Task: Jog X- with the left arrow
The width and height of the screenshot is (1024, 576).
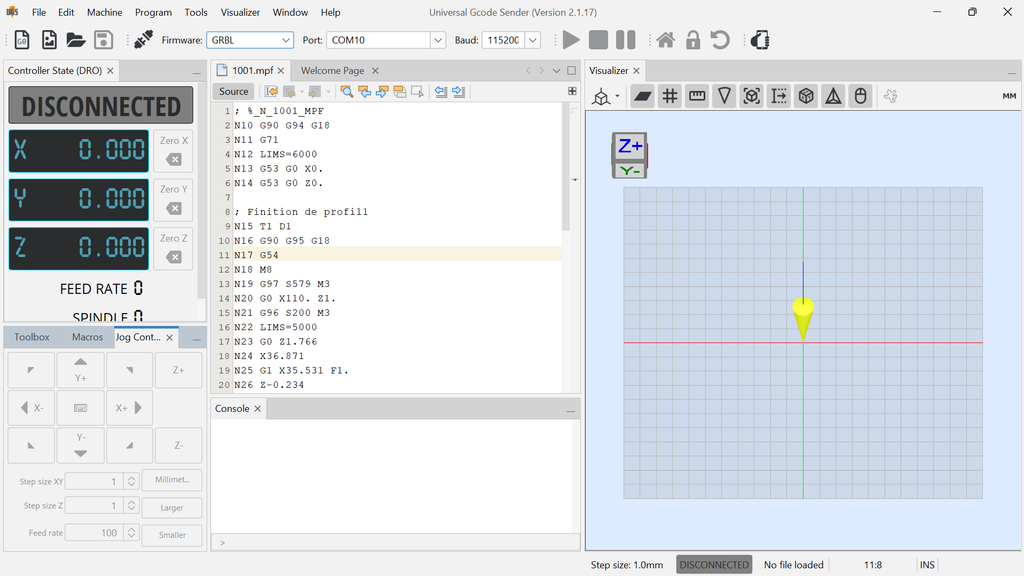Action: (x=31, y=408)
